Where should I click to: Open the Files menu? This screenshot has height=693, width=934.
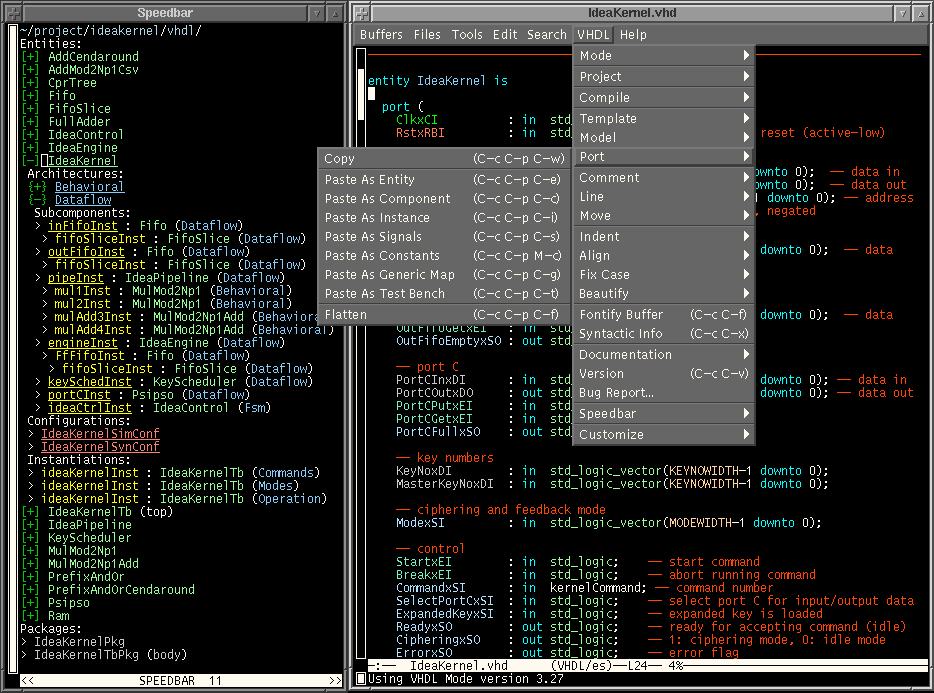[x=427, y=34]
